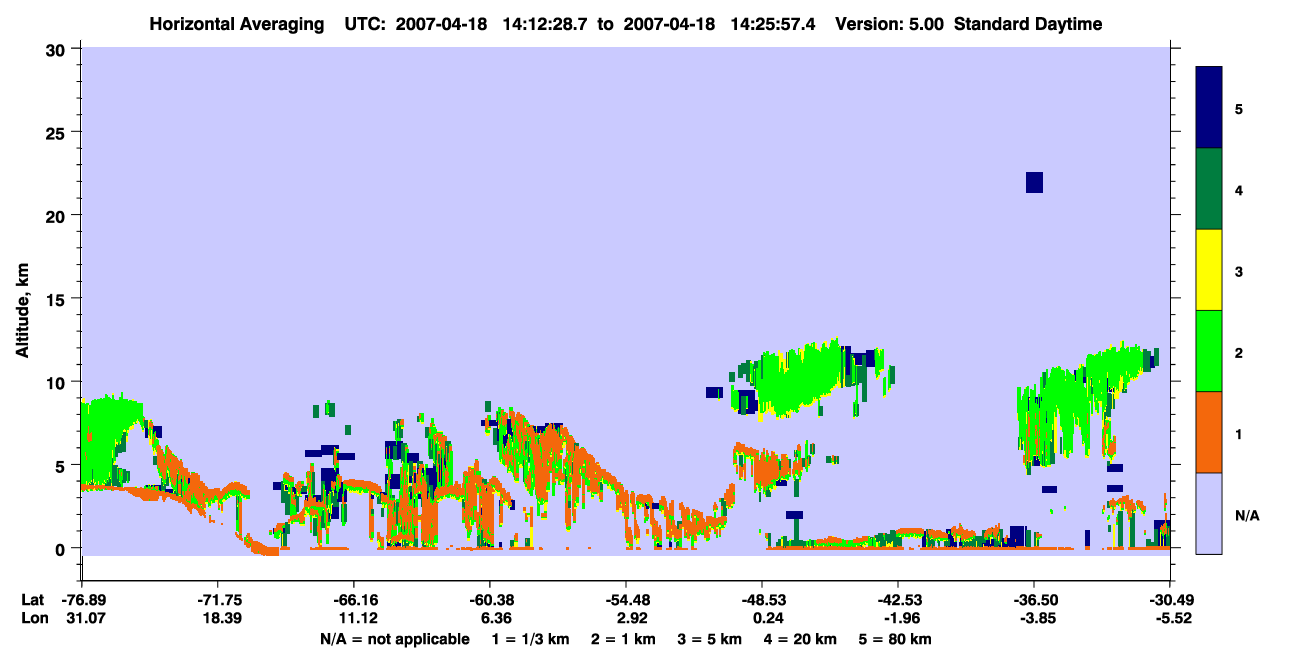This screenshot has width=1300, height=667.
Task: Click the altitude tick label '10'
Action: 58,382
